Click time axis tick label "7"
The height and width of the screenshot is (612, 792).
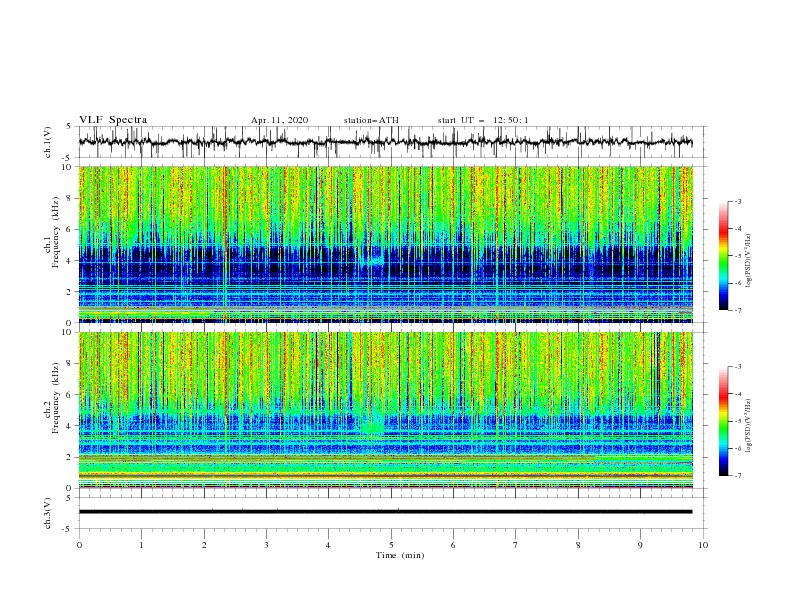516,545
